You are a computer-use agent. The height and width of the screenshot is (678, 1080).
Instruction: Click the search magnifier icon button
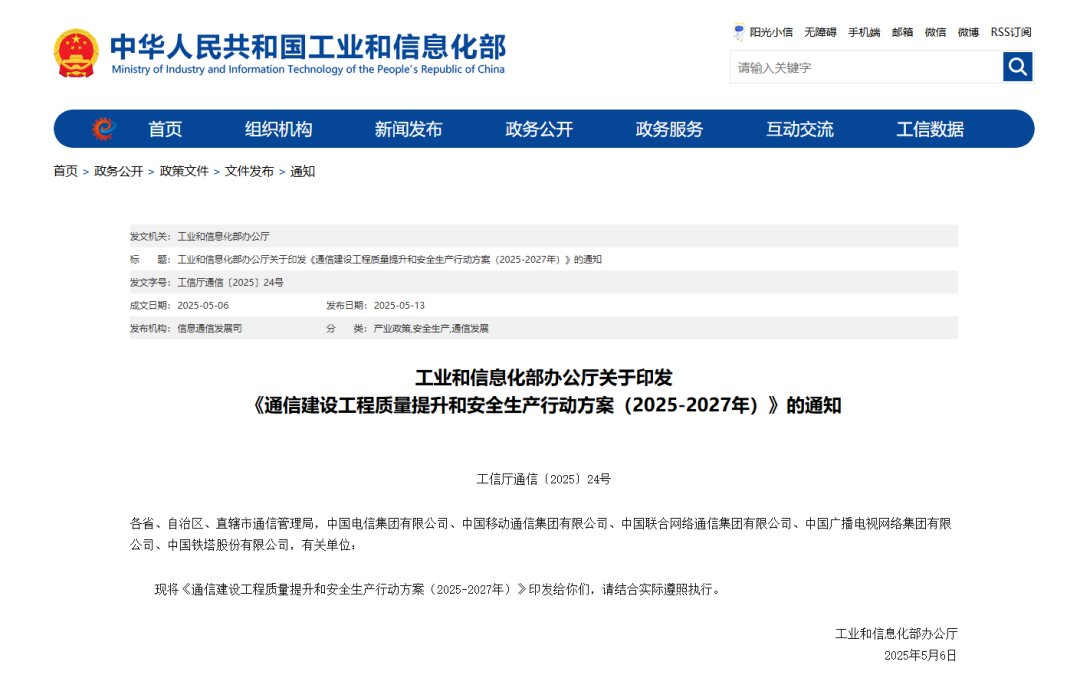tap(1017, 67)
